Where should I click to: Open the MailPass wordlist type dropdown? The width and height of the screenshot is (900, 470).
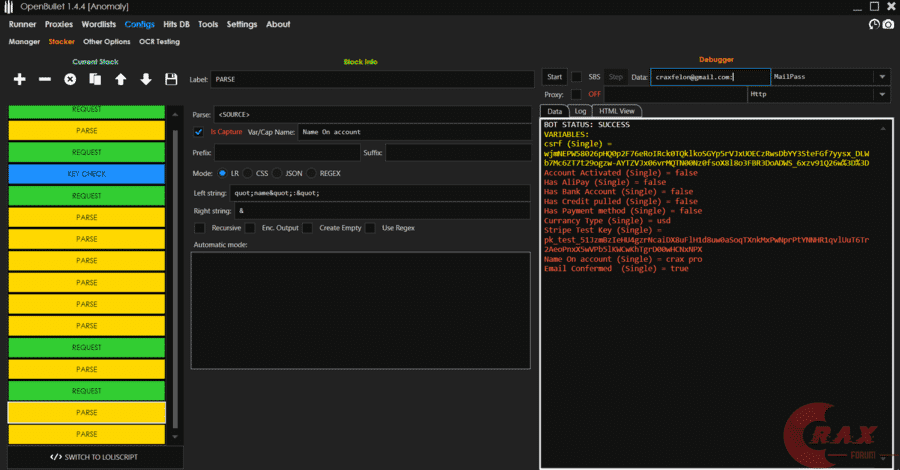click(881, 77)
